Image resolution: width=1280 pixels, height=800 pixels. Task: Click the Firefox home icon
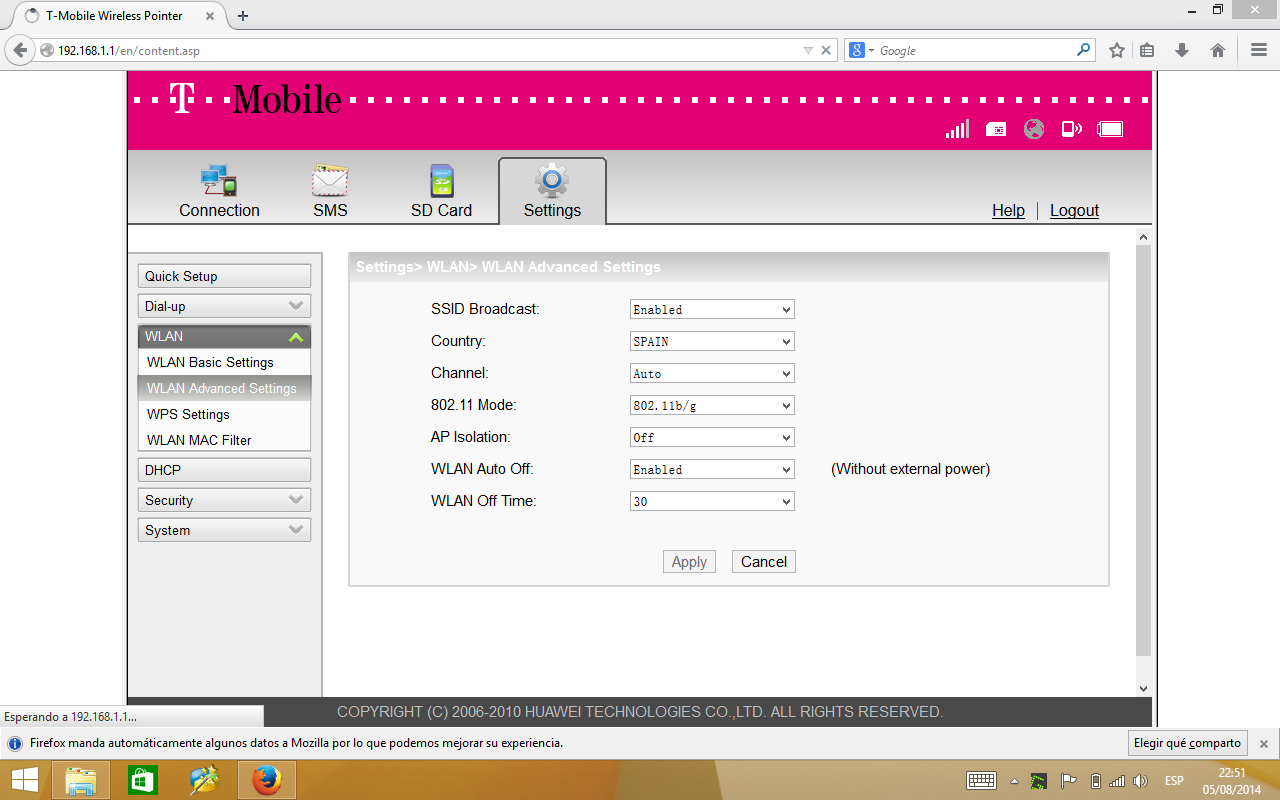coord(1217,50)
